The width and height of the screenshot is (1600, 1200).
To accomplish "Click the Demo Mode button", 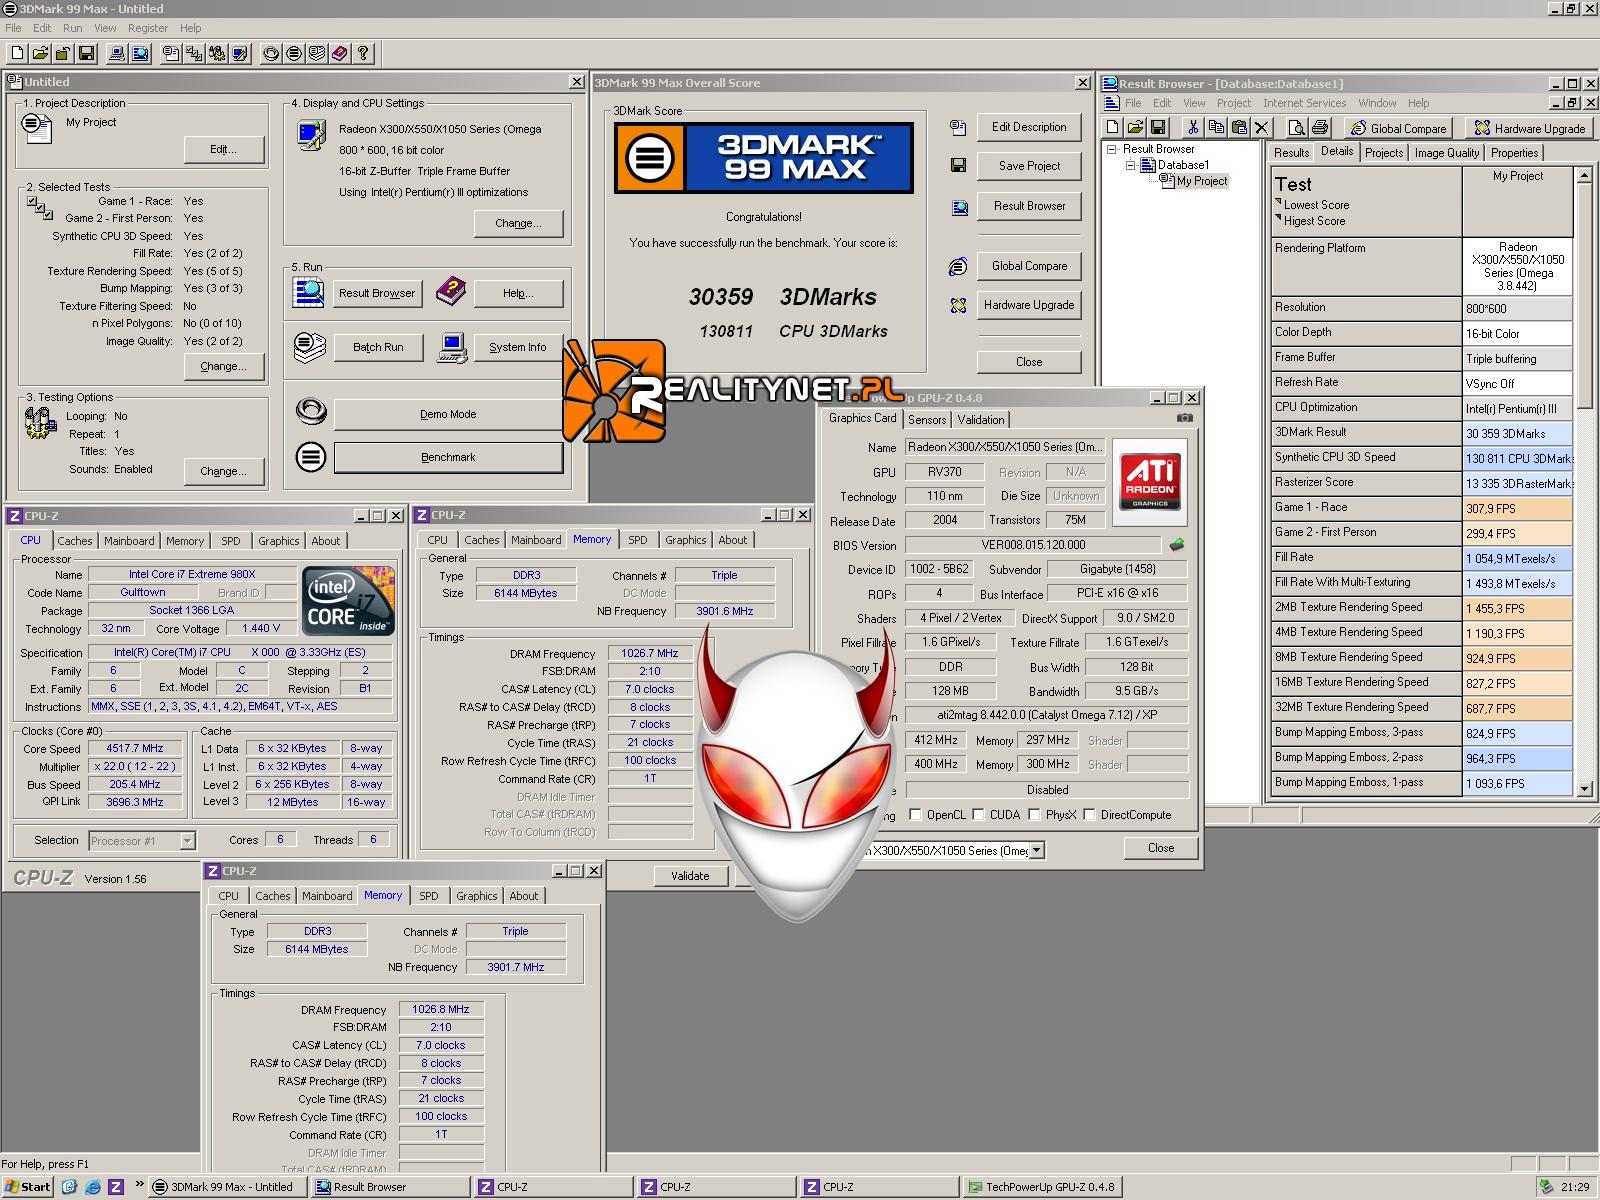I will coord(448,414).
